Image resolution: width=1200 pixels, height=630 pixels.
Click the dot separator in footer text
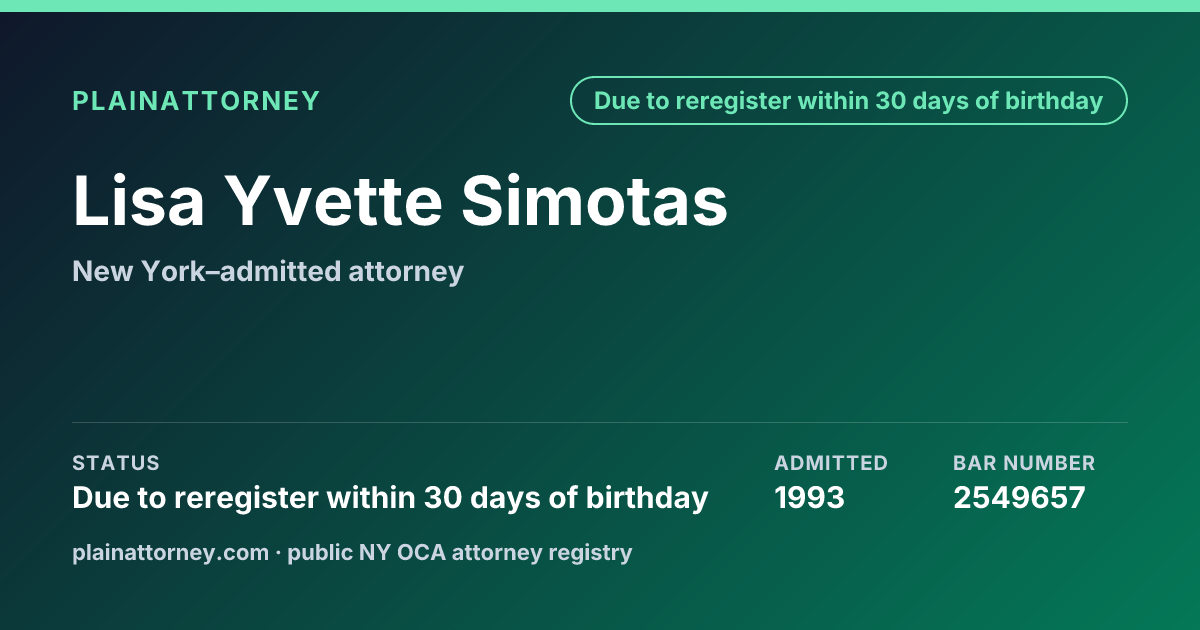pyautogui.click(x=279, y=552)
